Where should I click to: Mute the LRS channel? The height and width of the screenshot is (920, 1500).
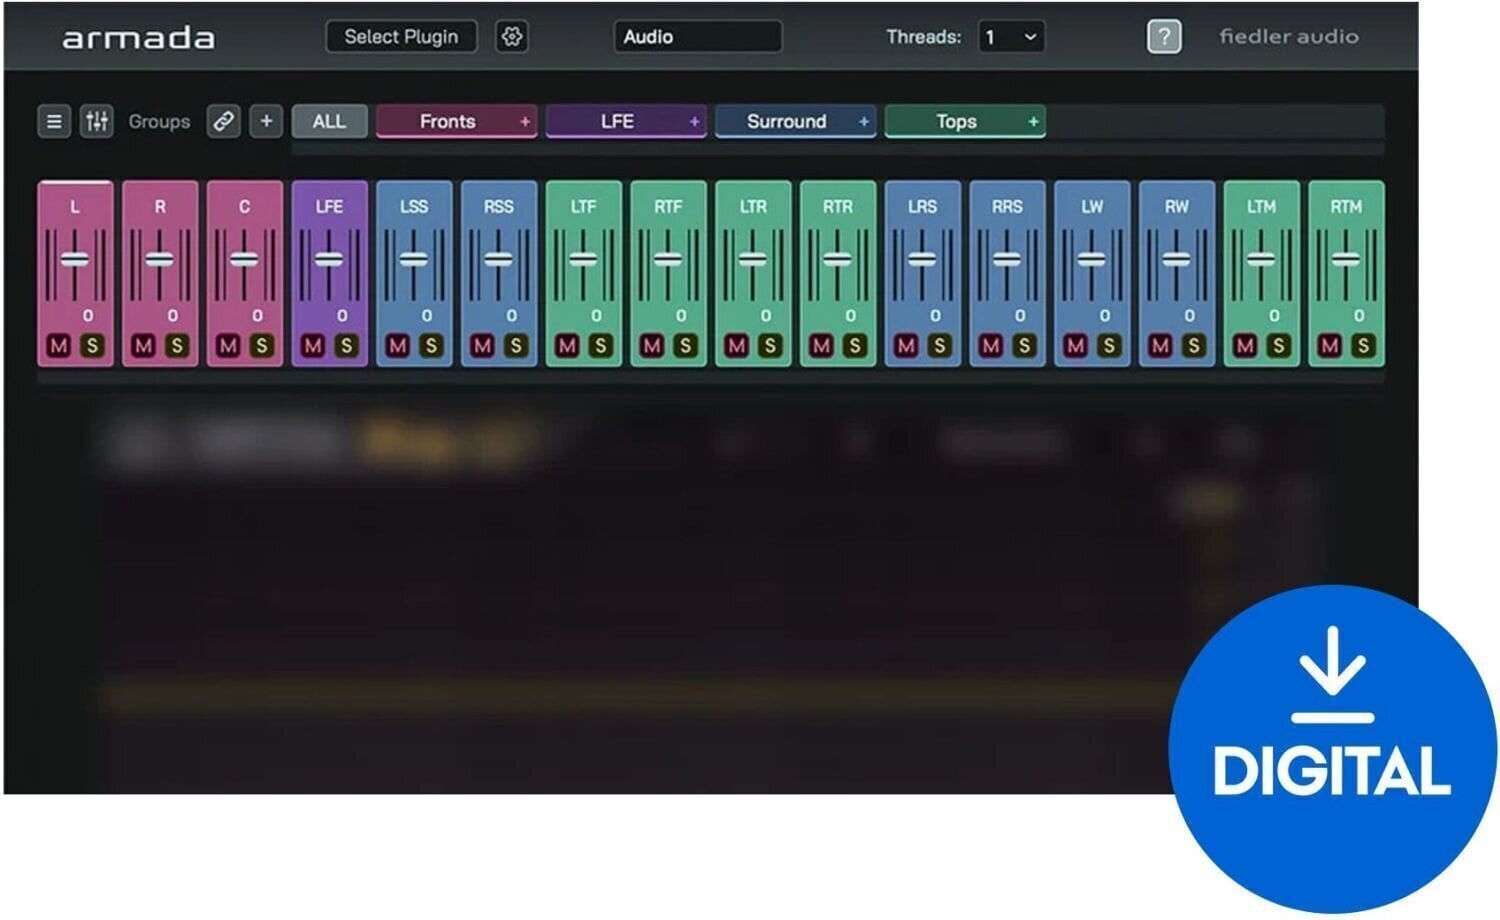tap(906, 345)
